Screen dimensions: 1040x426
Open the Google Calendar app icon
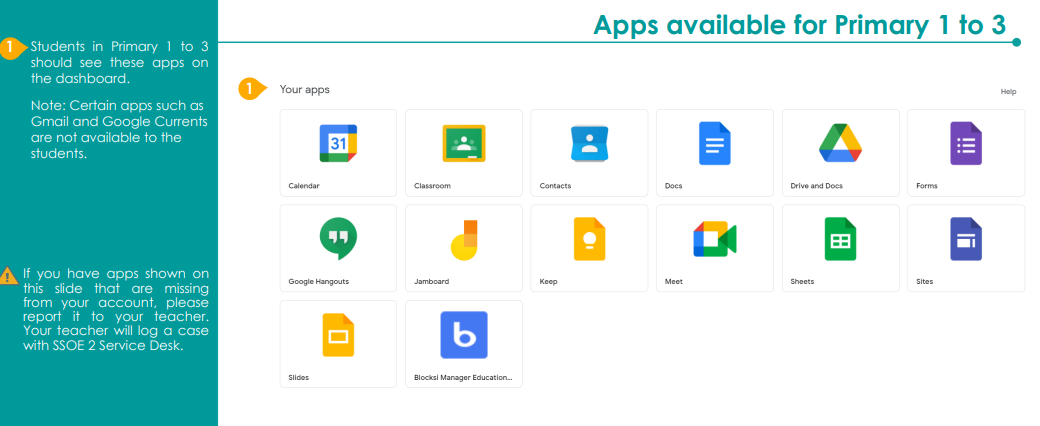pos(338,143)
